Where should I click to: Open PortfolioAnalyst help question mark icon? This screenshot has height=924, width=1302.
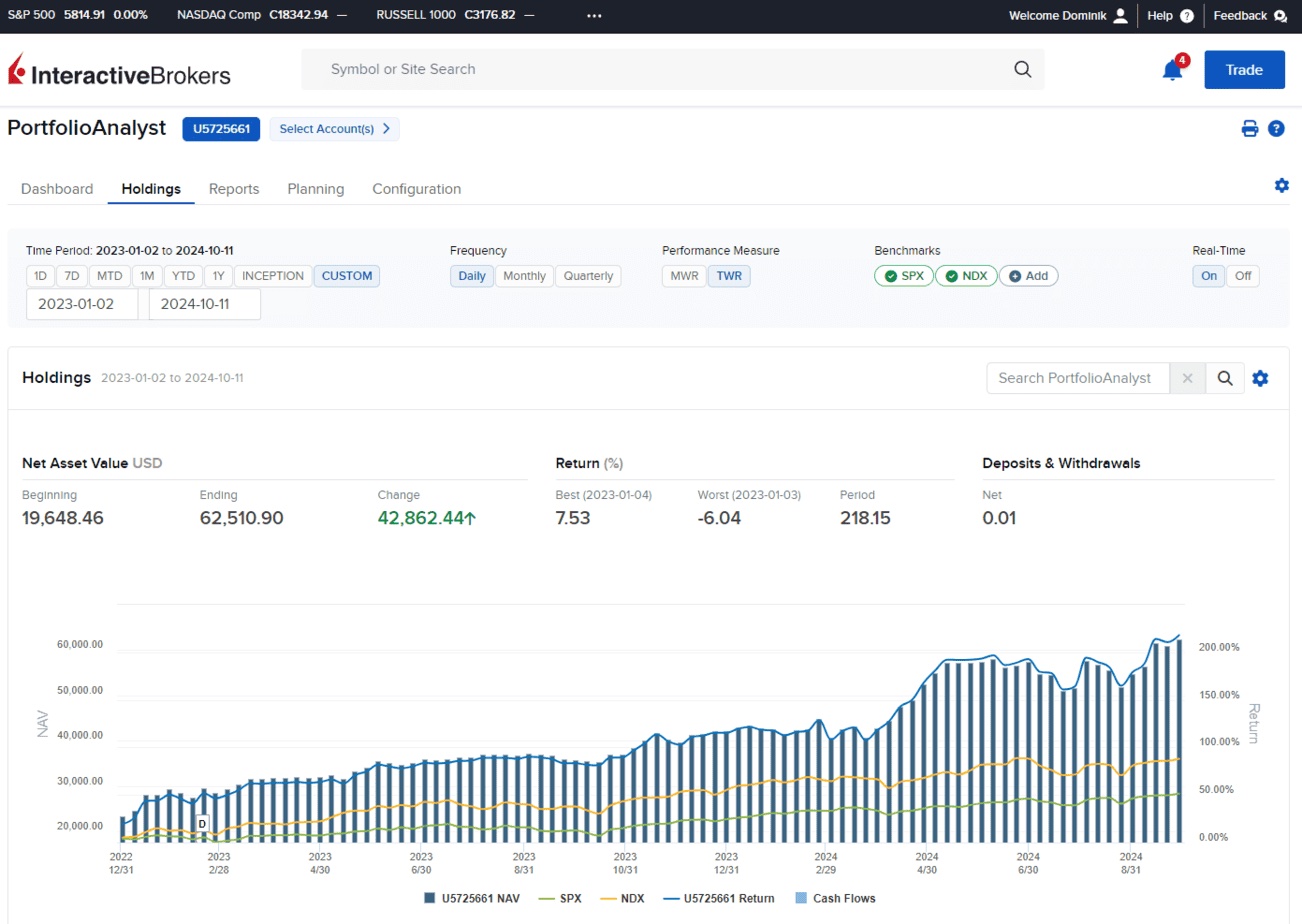tap(1276, 128)
